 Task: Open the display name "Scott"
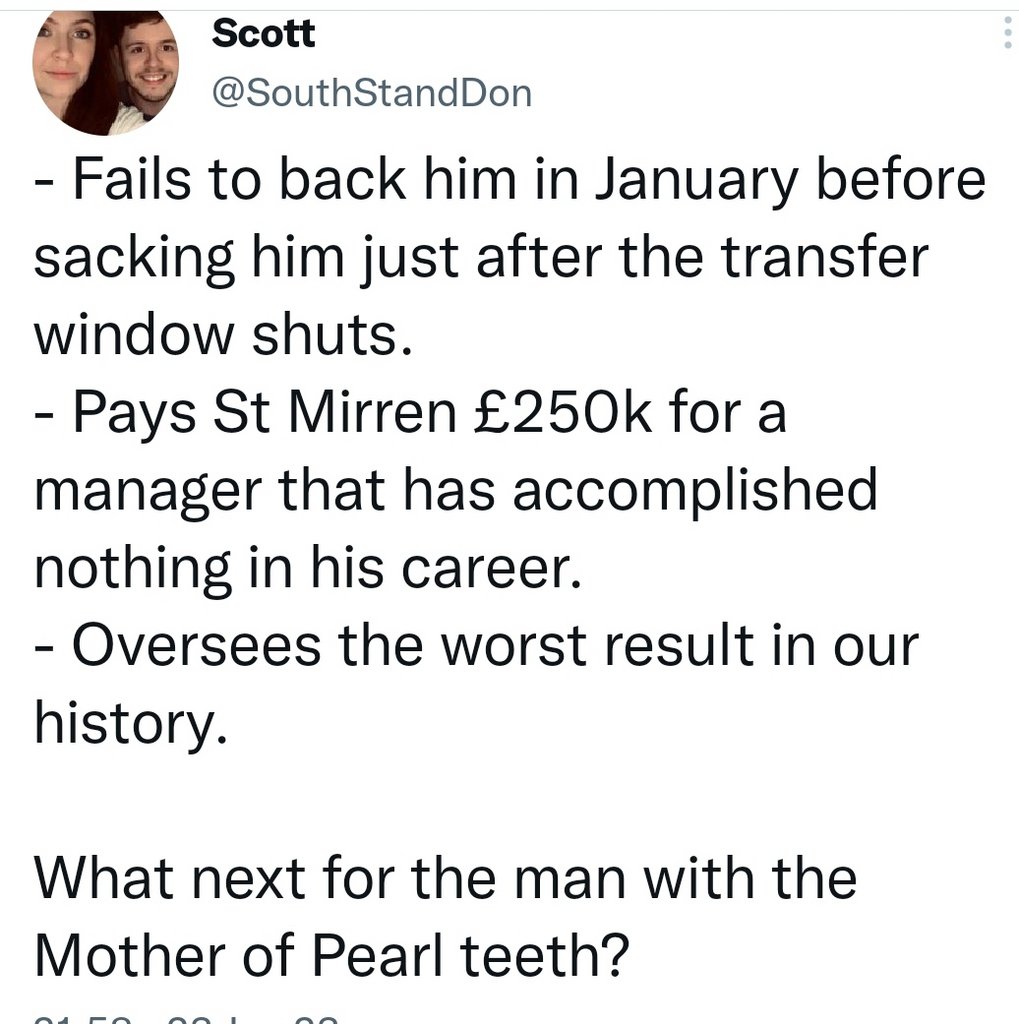coord(264,33)
